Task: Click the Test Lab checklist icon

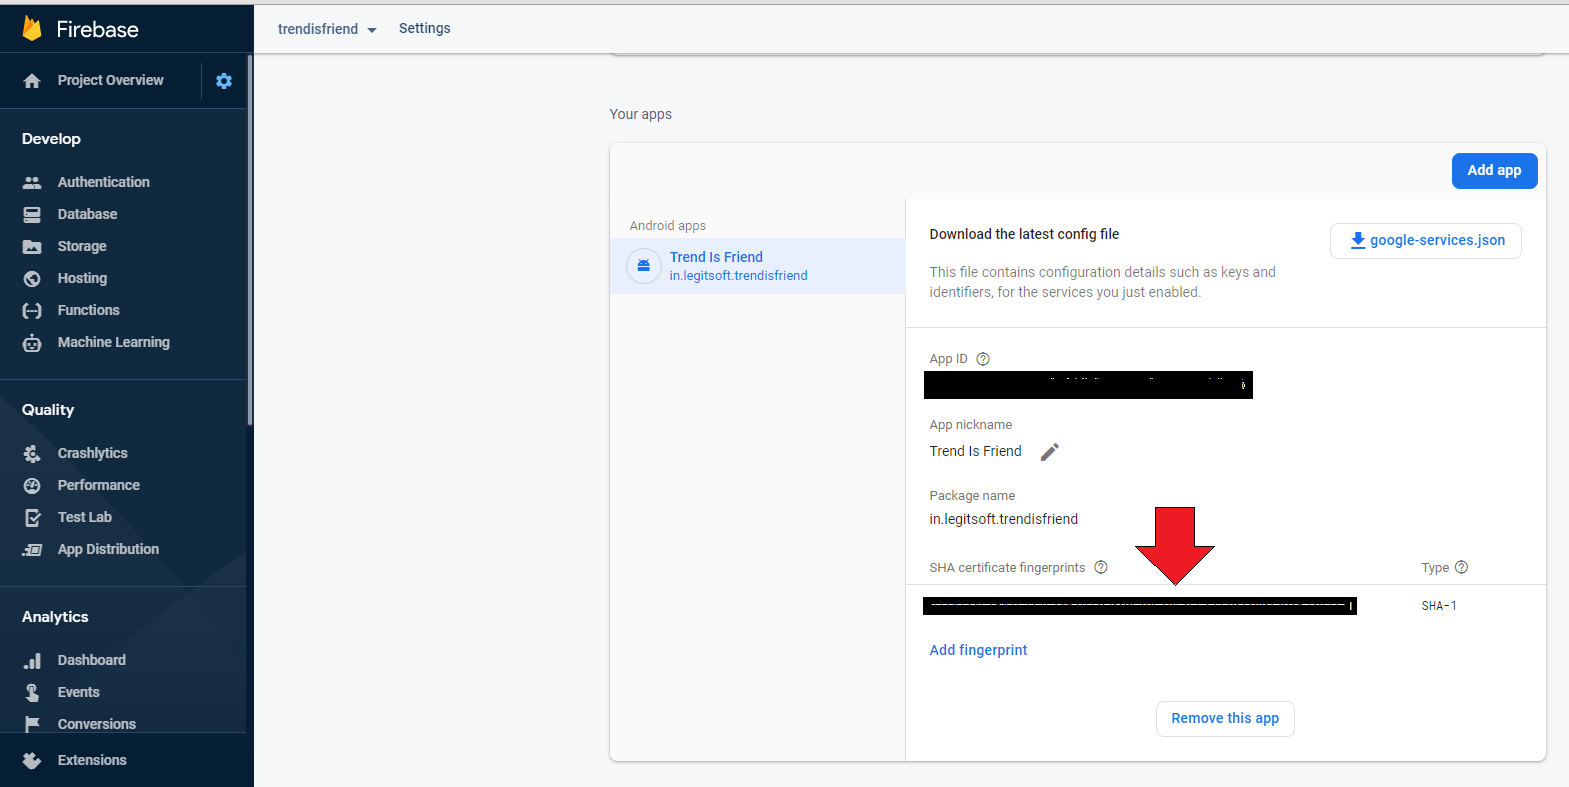Action: tap(32, 518)
